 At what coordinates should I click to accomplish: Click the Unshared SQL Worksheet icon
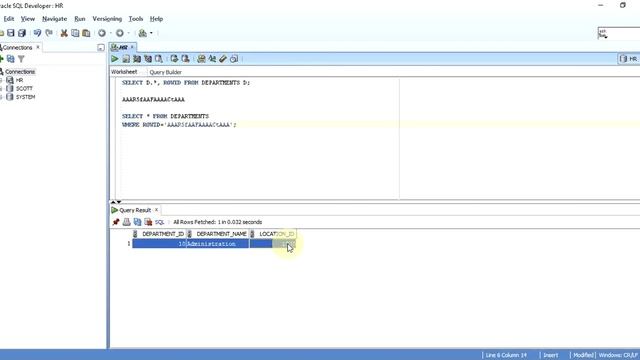(201, 59)
